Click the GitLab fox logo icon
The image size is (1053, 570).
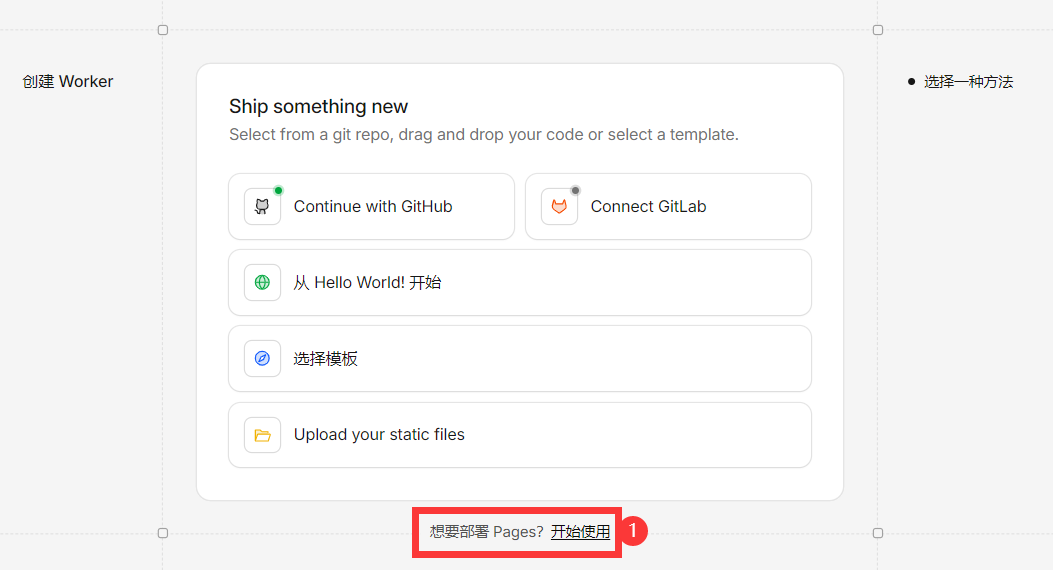click(x=559, y=207)
